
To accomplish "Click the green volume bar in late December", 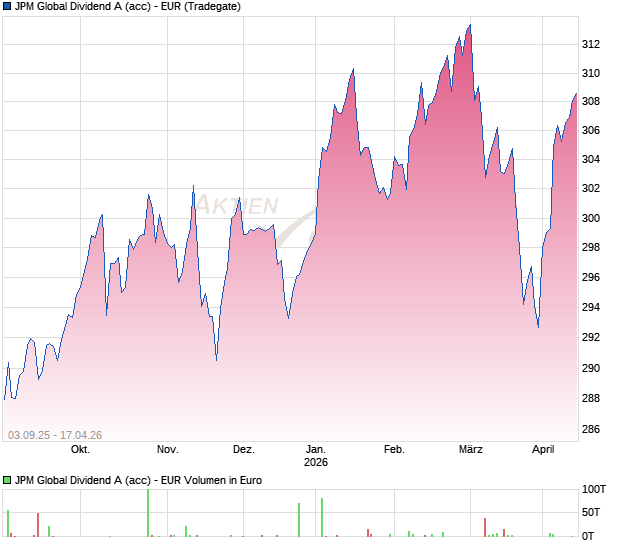I will 299,520.
